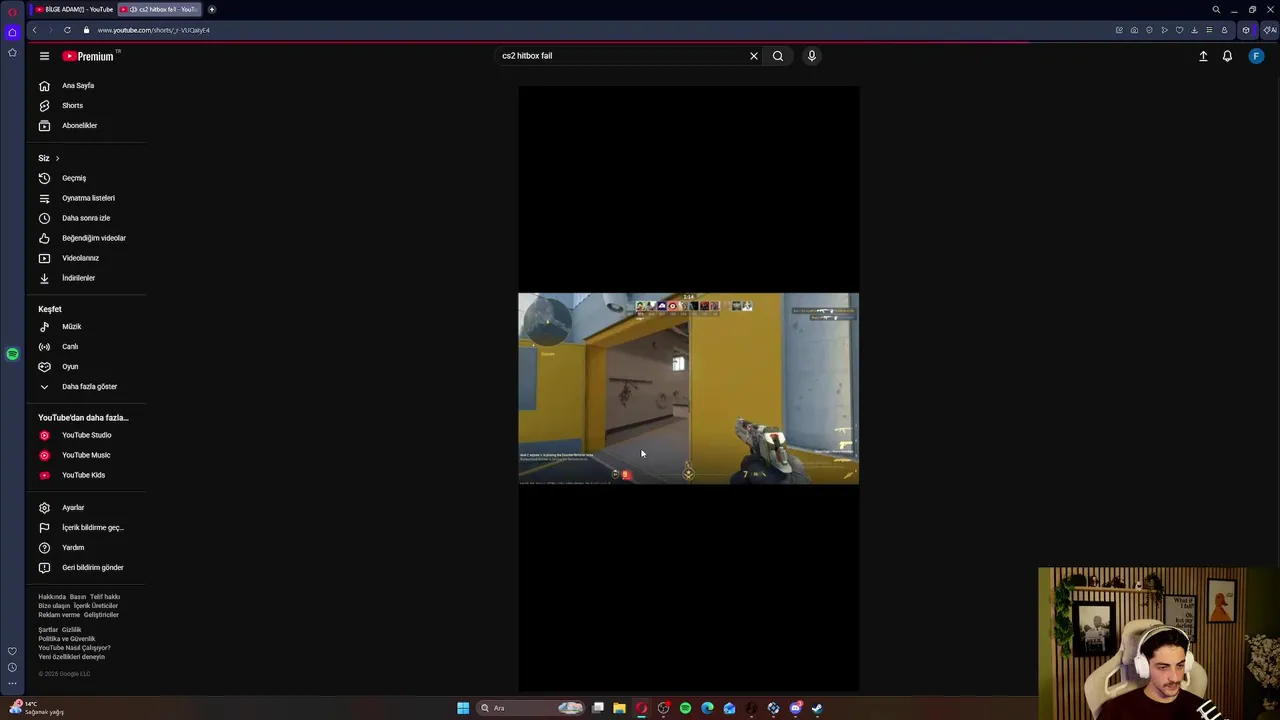This screenshot has width=1280, height=720.
Task: Open the account avatar menu
Action: pos(1256,56)
